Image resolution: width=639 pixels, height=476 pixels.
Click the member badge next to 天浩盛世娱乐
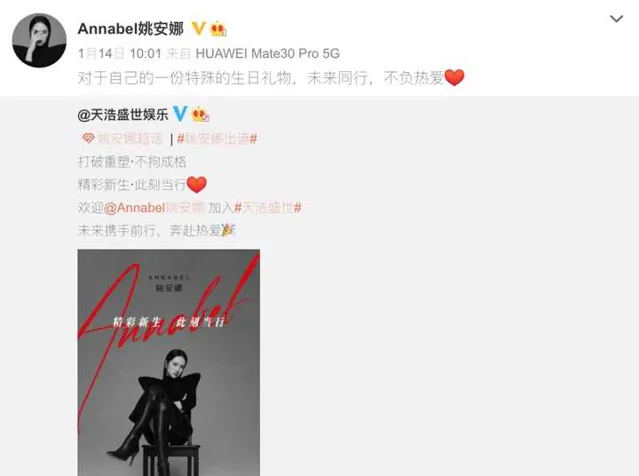(200, 115)
